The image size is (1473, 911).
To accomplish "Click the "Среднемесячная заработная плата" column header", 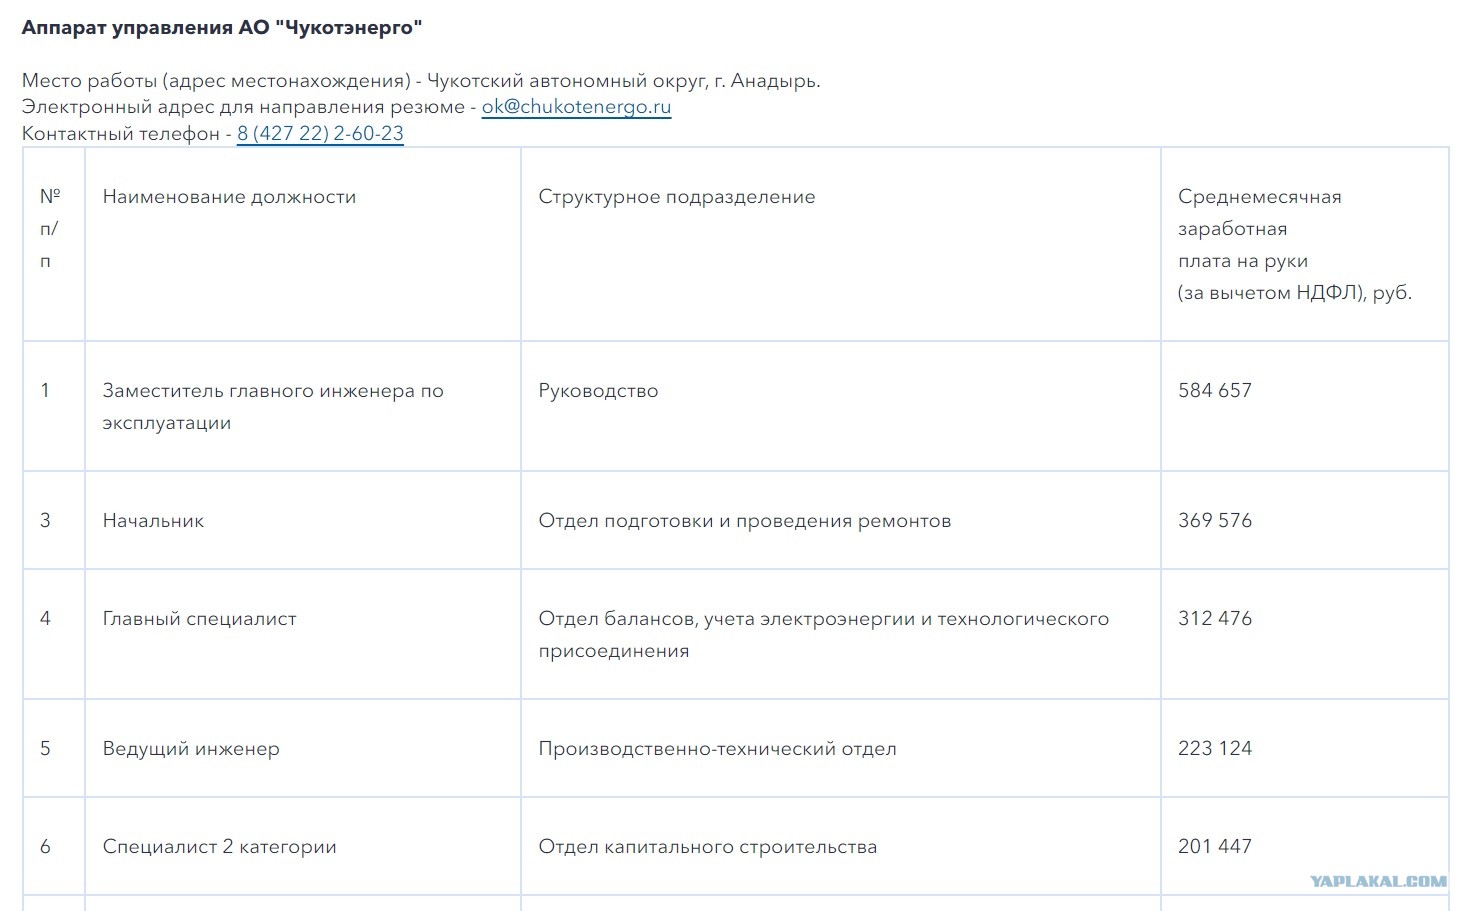I will click(1294, 245).
